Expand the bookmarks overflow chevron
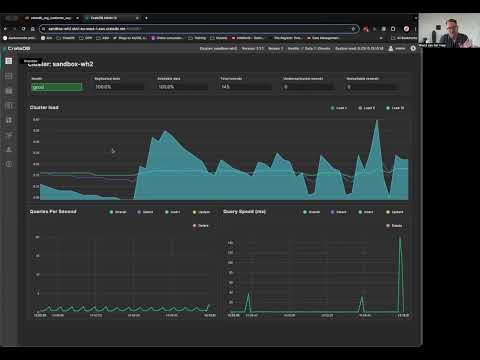This screenshot has height=360, width=480. (x=381, y=38)
